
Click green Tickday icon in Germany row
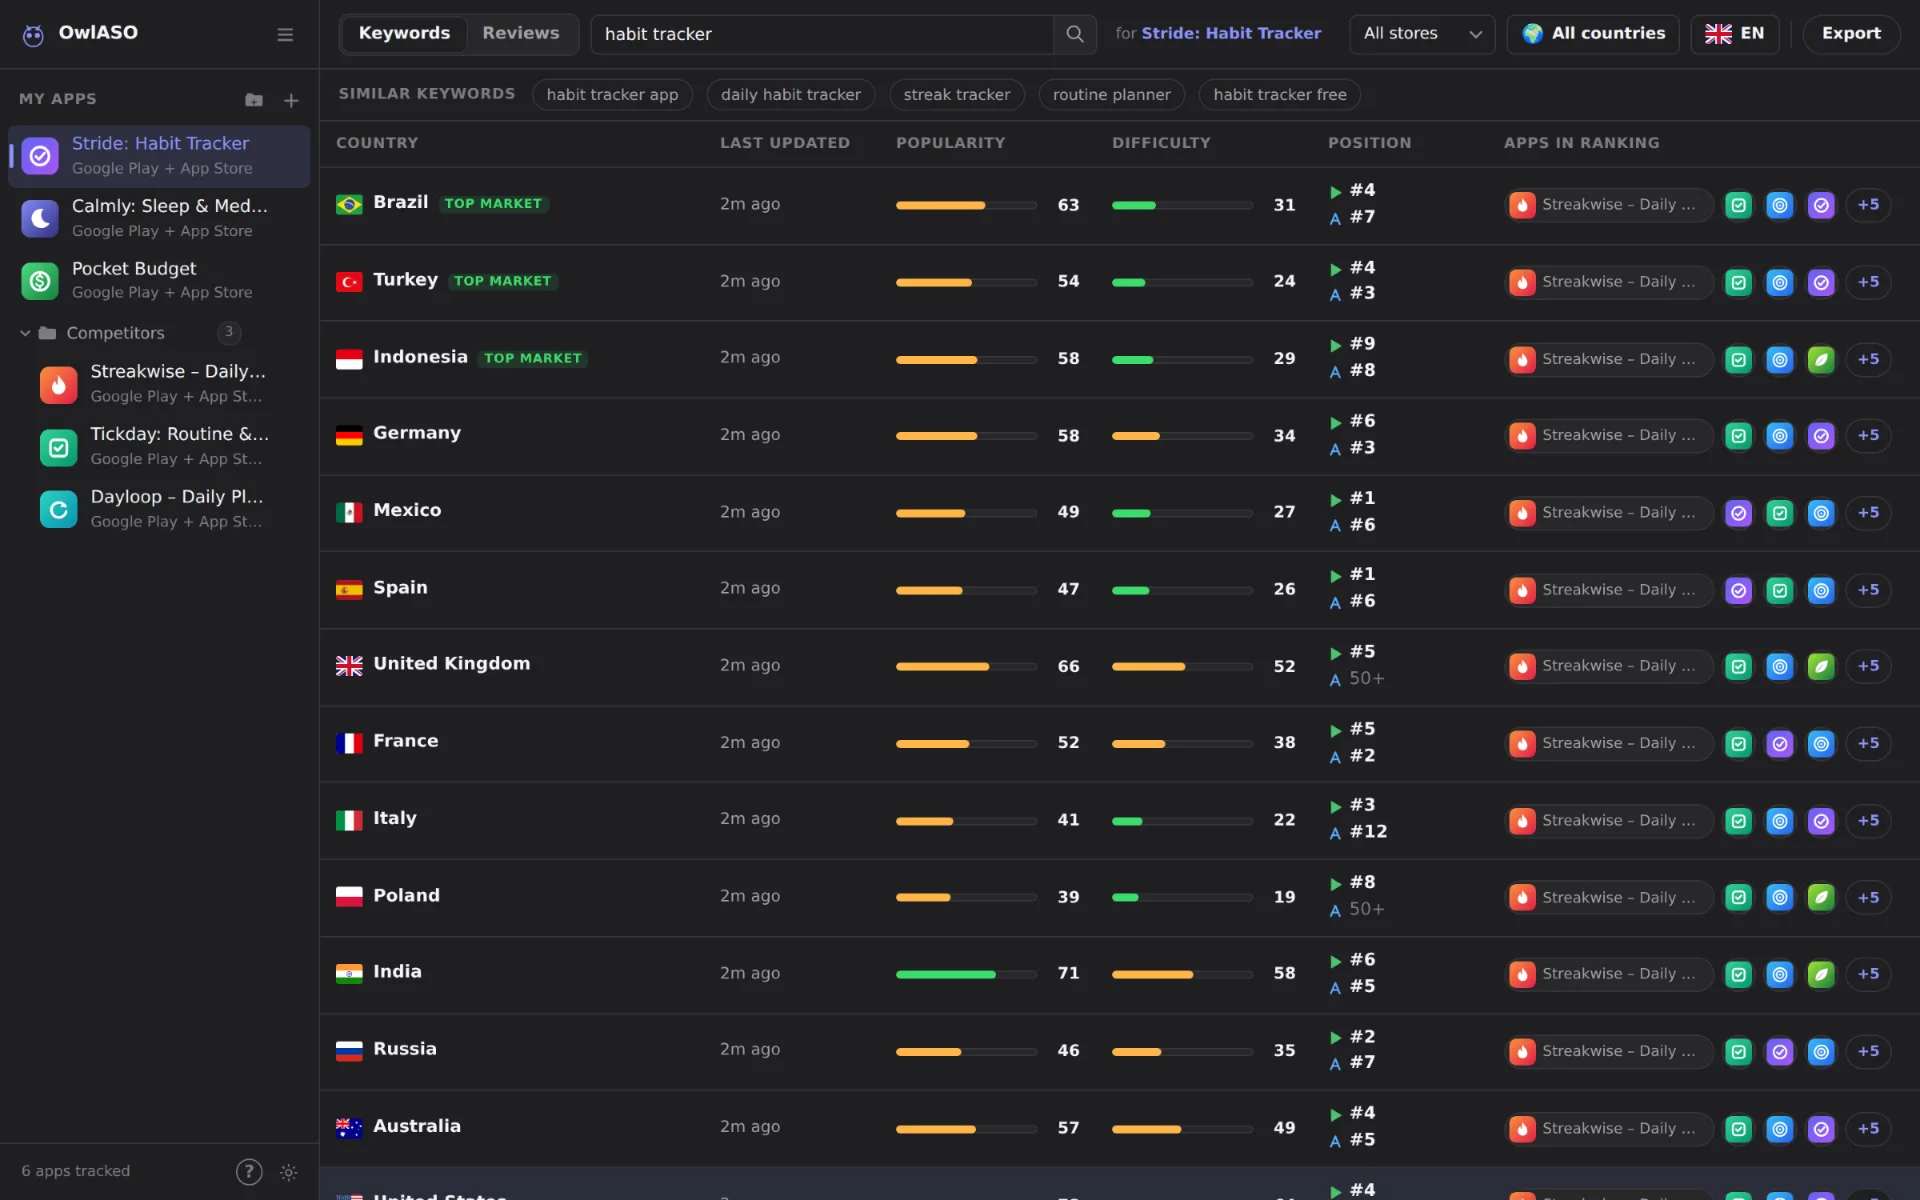pos(1739,436)
